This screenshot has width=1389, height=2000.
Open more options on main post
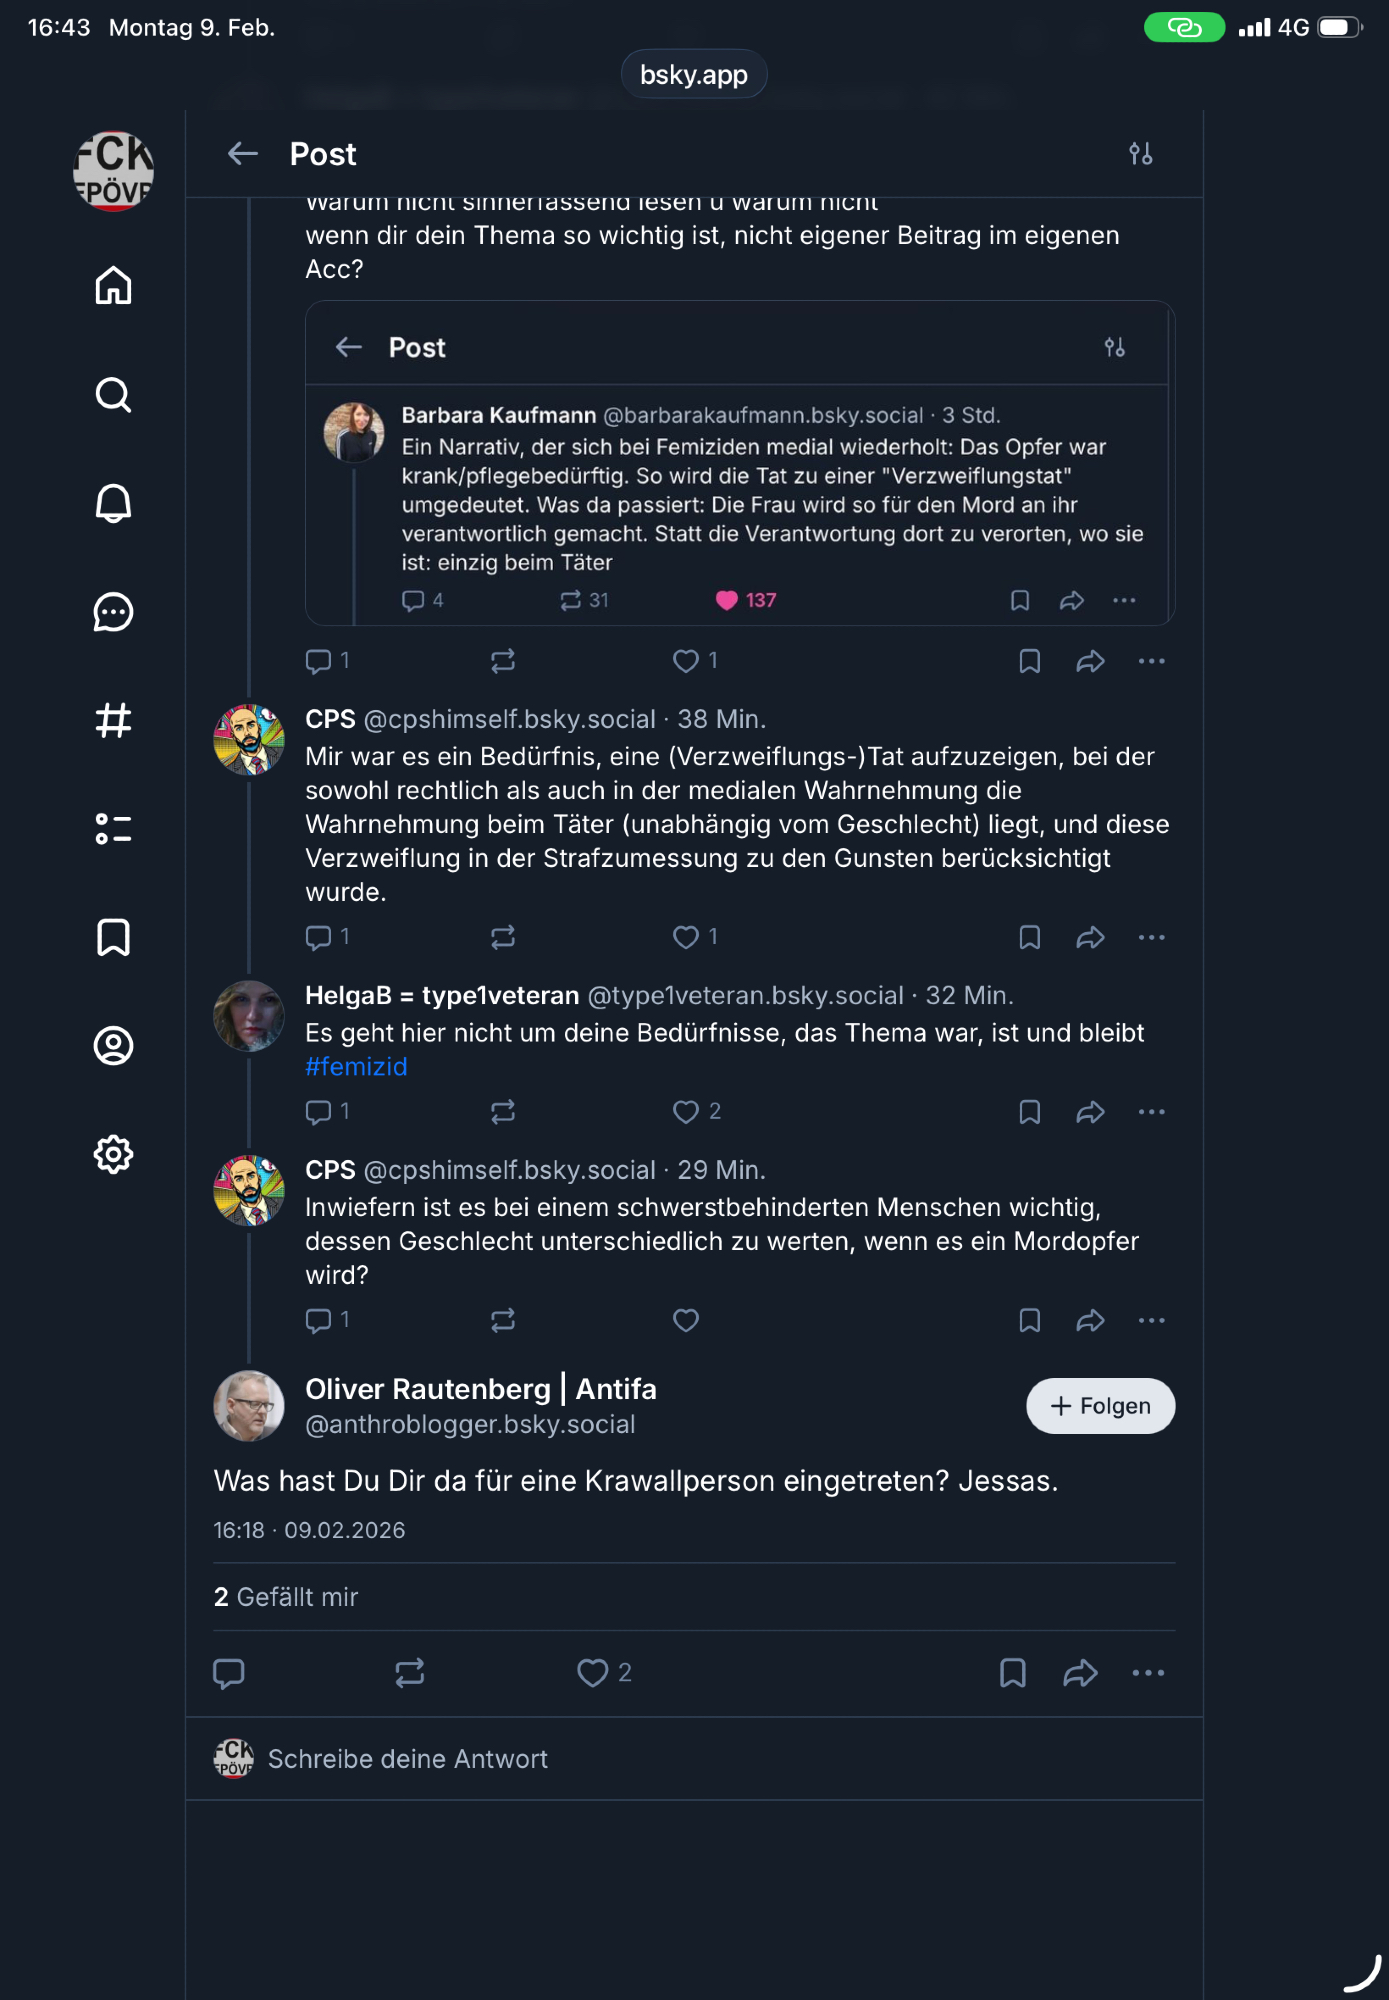[1148, 1673]
